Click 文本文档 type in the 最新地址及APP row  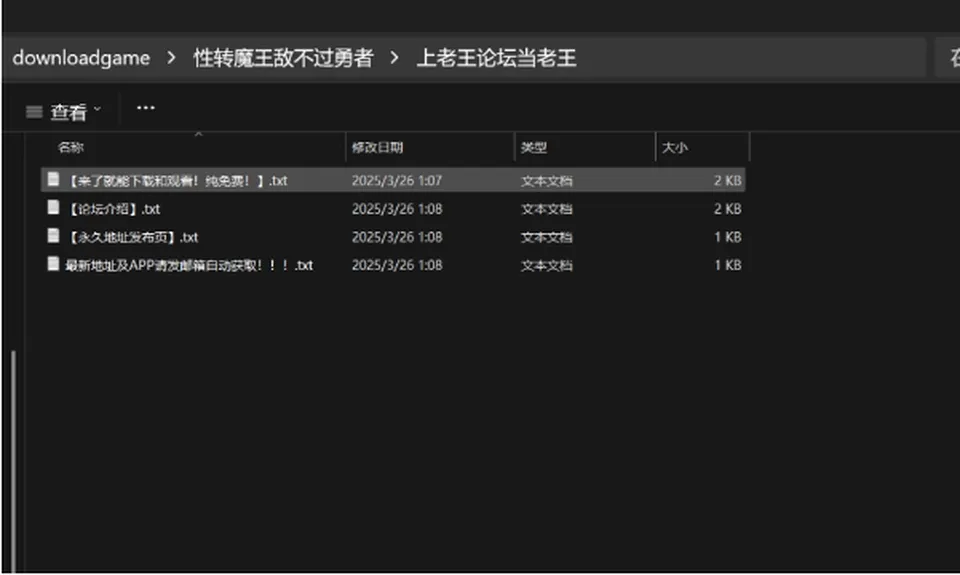coord(546,265)
